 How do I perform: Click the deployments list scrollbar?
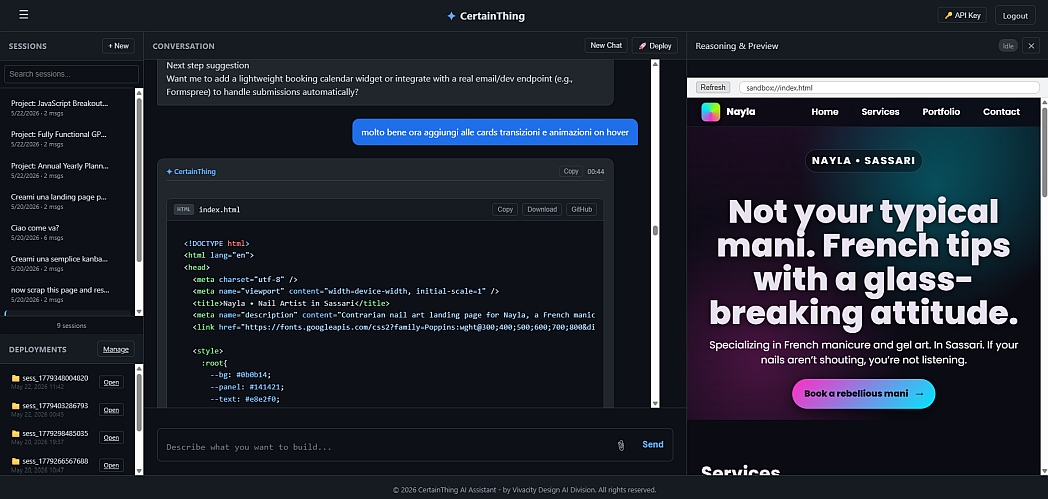(139, 401)
